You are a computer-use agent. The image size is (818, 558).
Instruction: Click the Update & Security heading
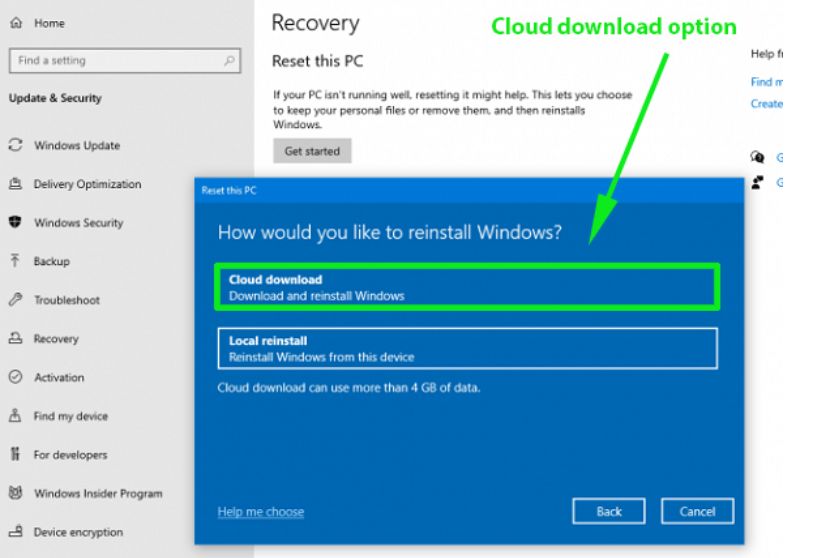coord(55,98)
